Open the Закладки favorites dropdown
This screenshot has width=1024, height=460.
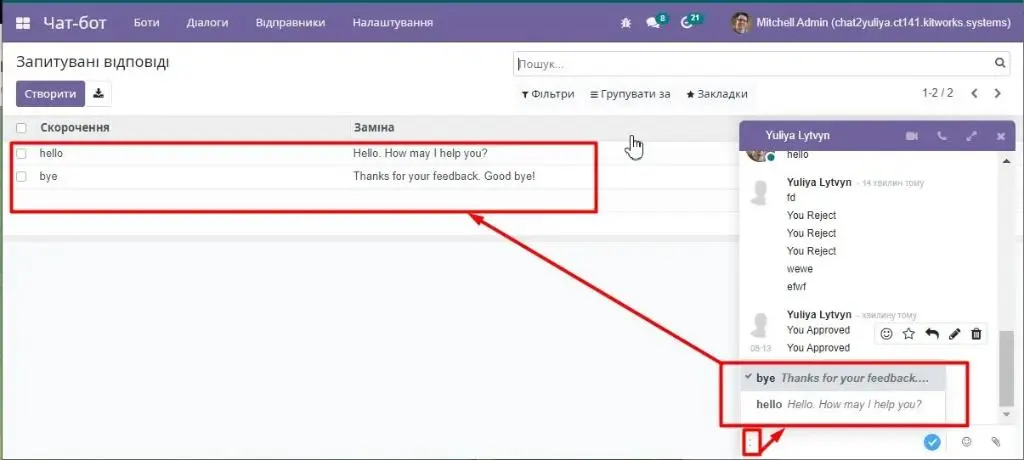click(716, 94)
